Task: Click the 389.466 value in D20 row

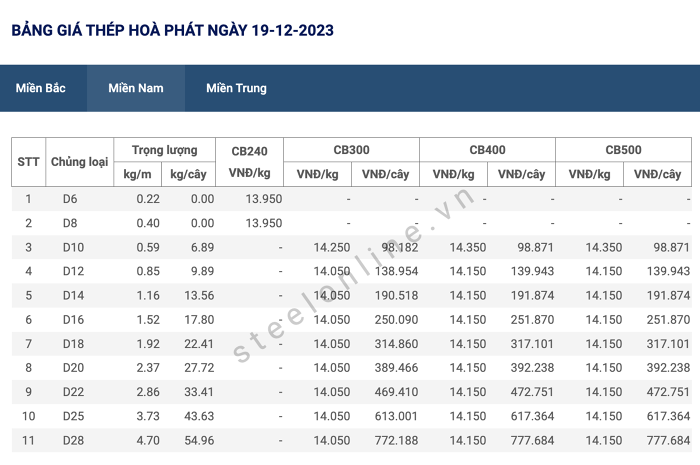Action: [396, 368]
